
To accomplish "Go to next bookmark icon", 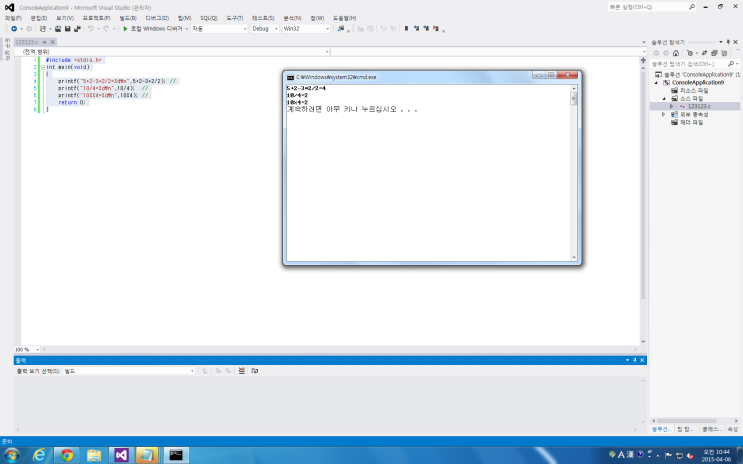I will click(x=426, y=29).
